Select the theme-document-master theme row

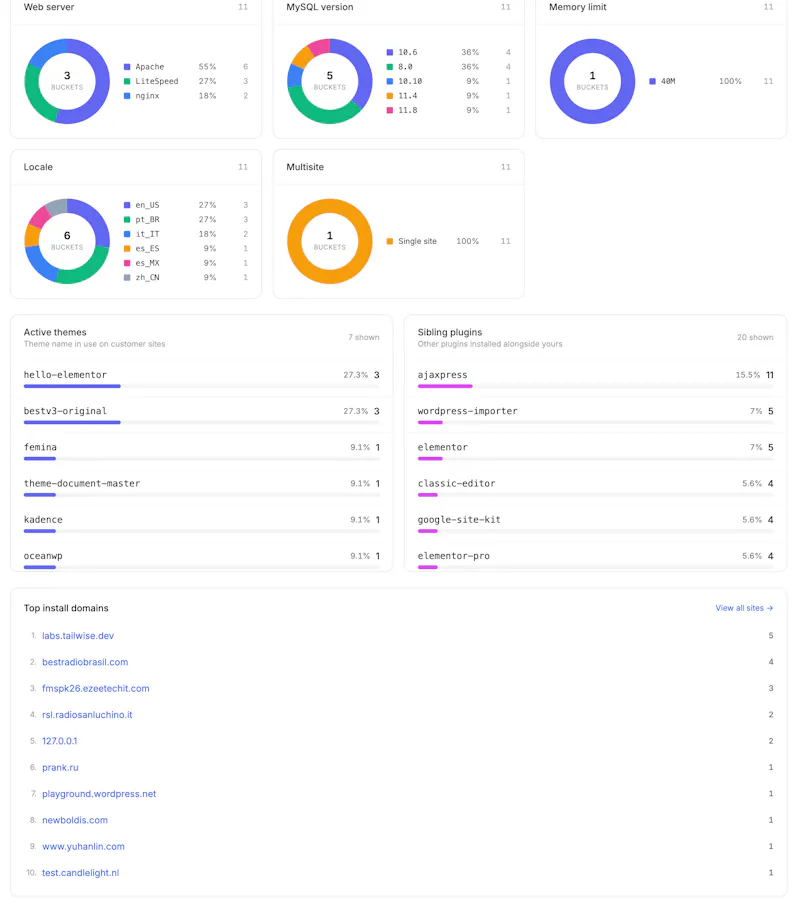click(202, 488)
